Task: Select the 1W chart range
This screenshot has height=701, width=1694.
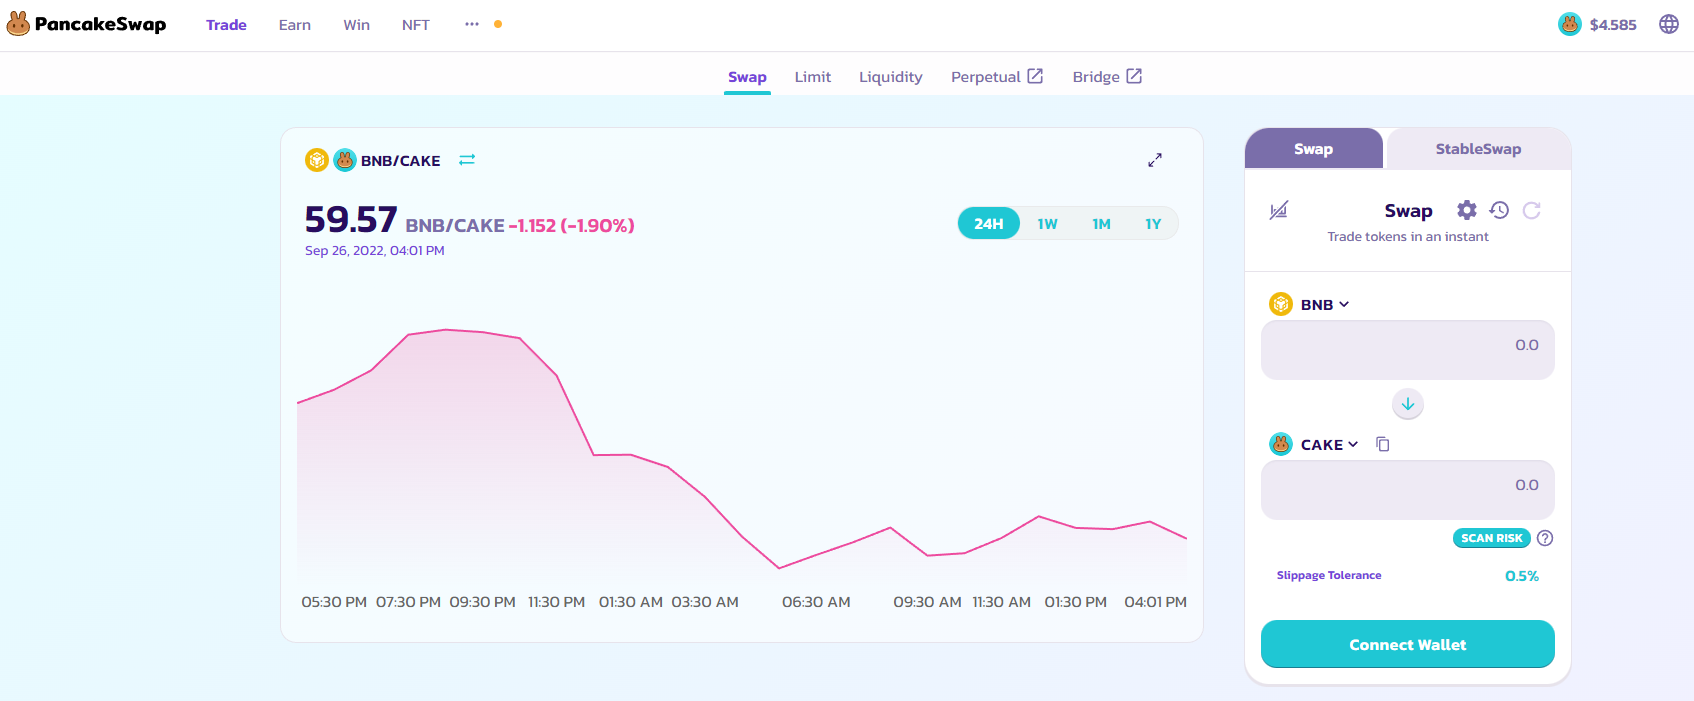Action: pyautogui.click(x=1048, y=224)
